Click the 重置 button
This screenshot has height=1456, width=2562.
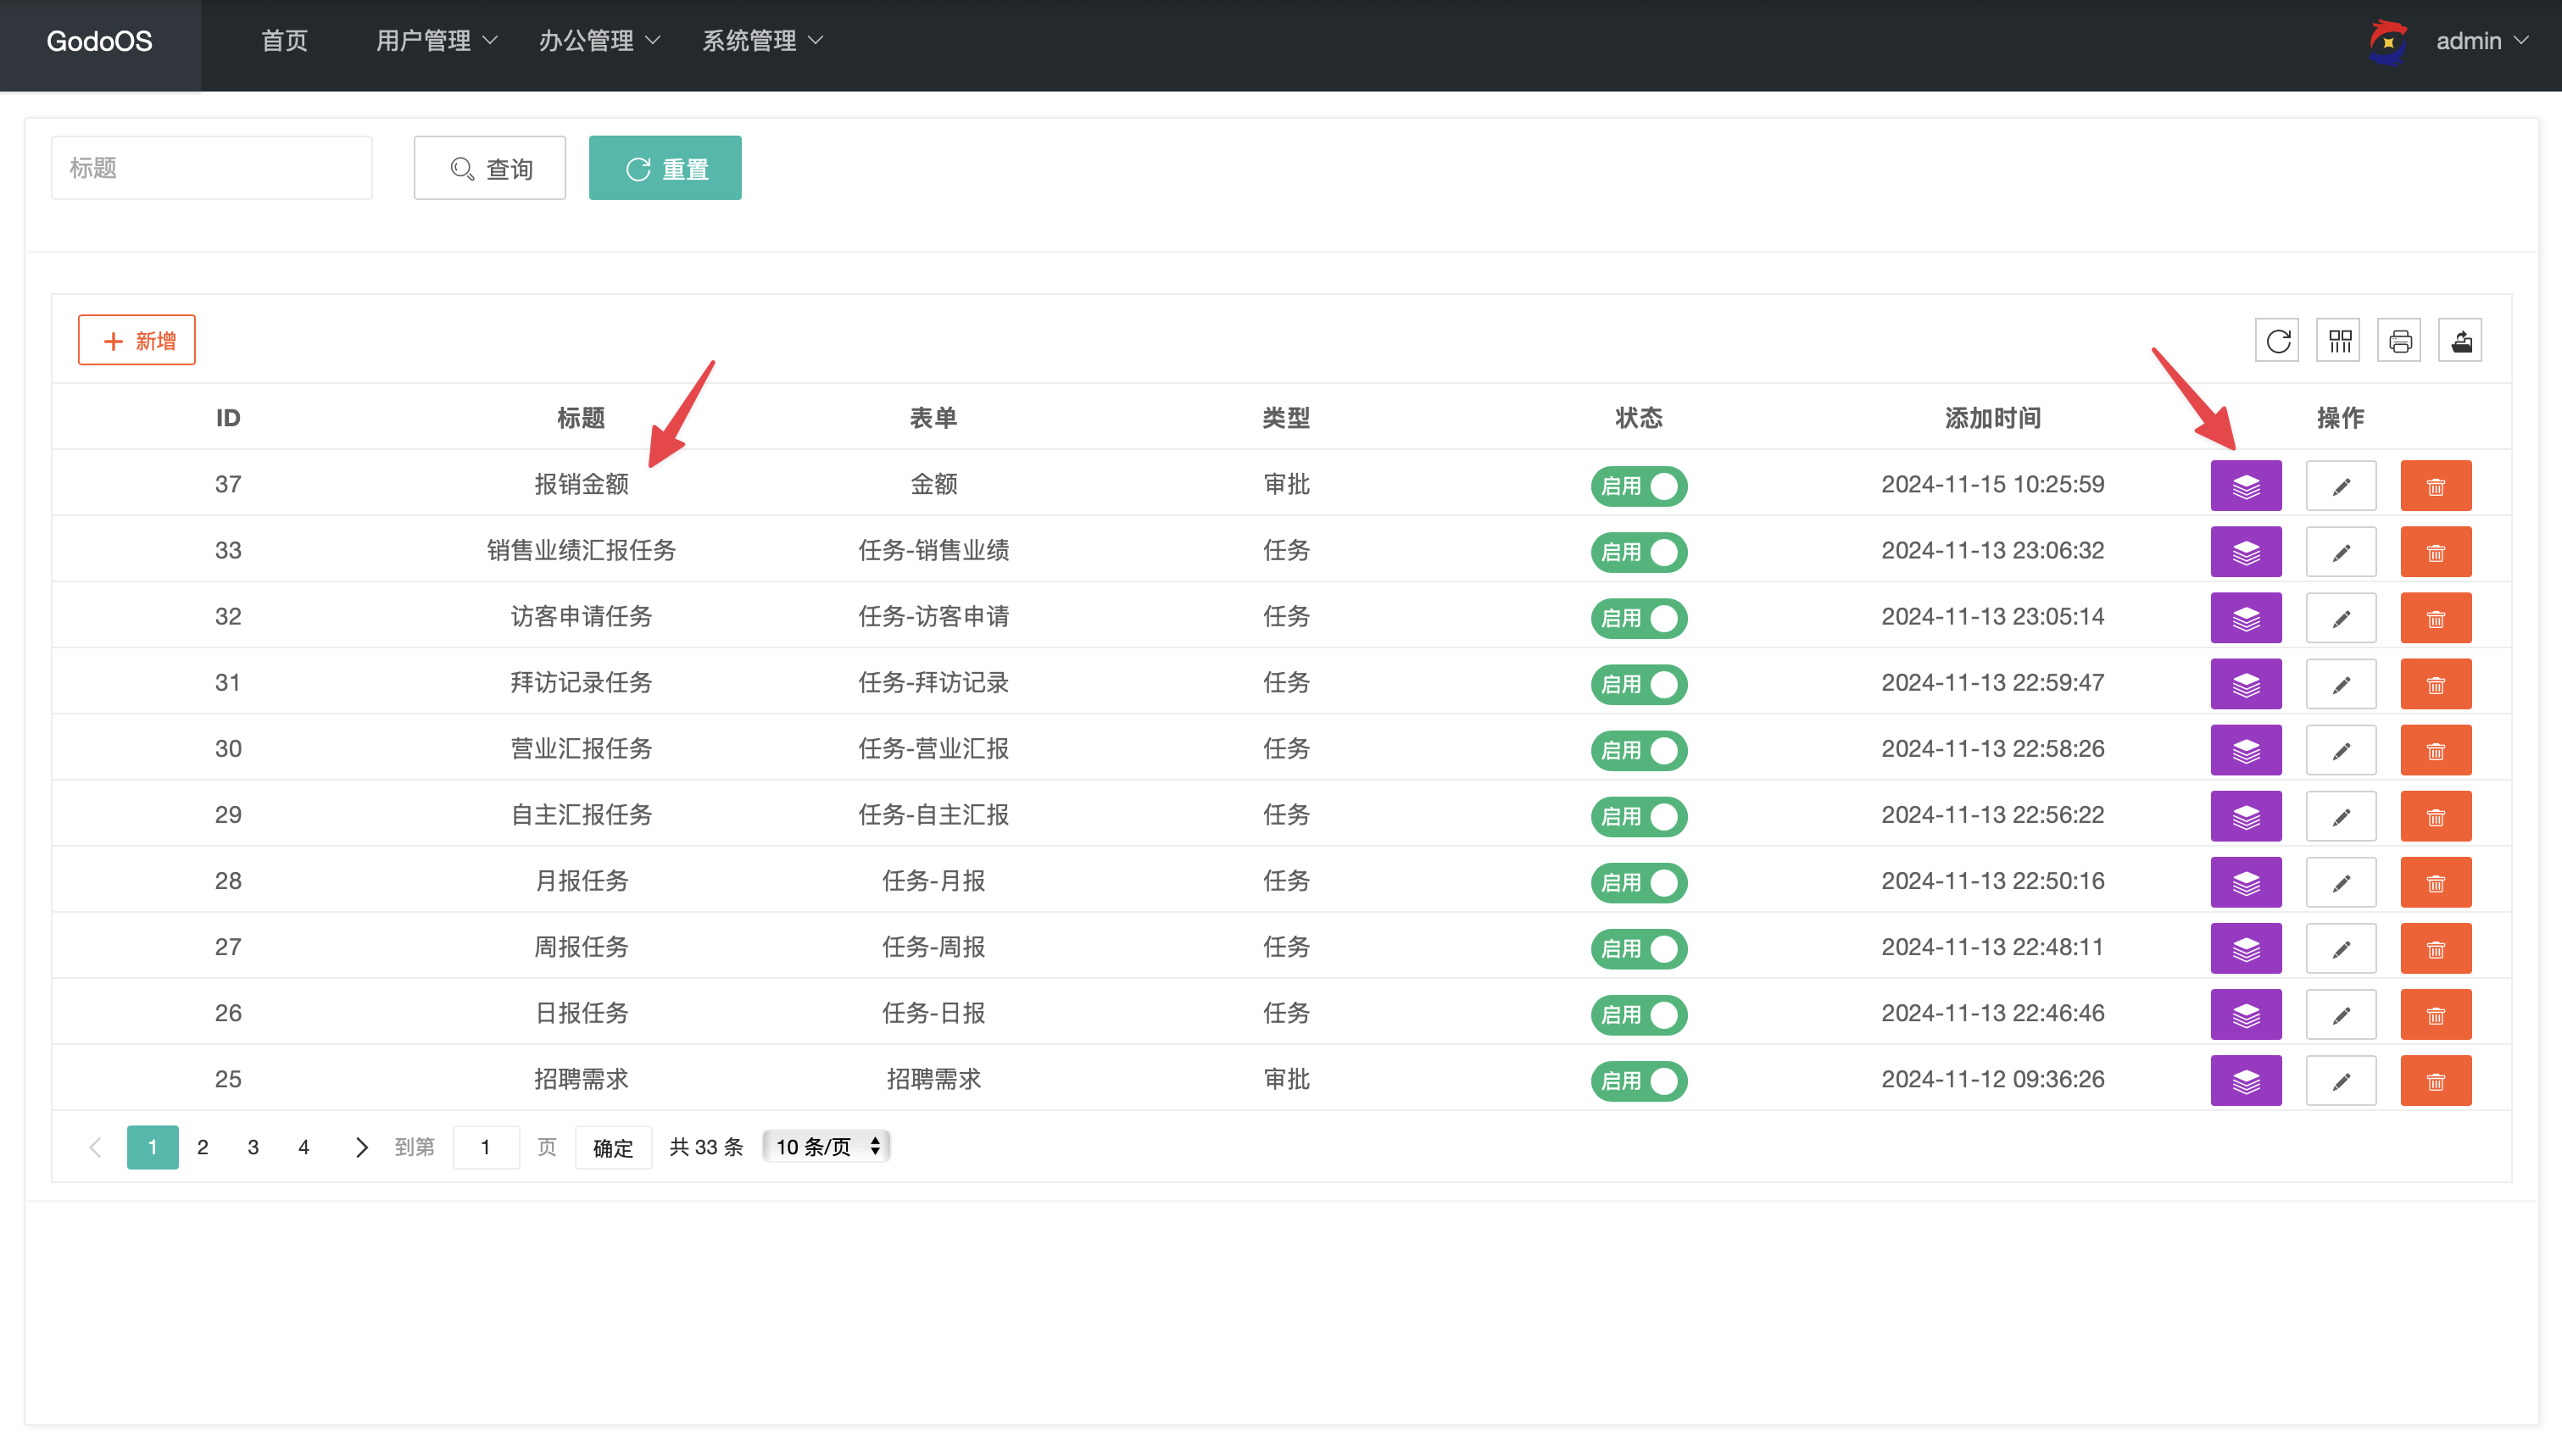[x=665, y=169]
